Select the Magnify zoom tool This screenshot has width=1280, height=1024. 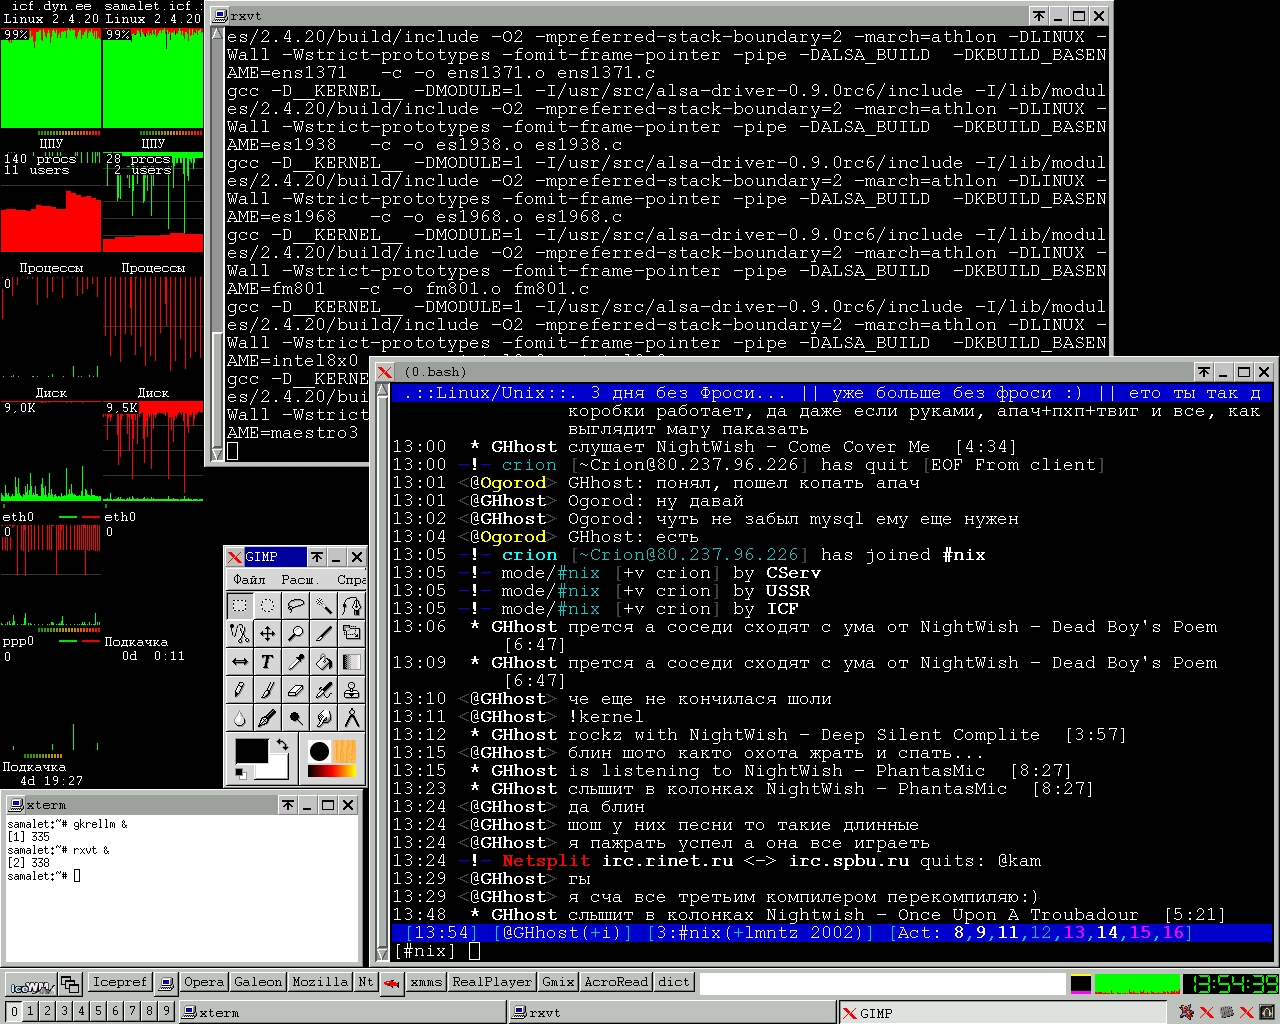click(x=296, y=633)
